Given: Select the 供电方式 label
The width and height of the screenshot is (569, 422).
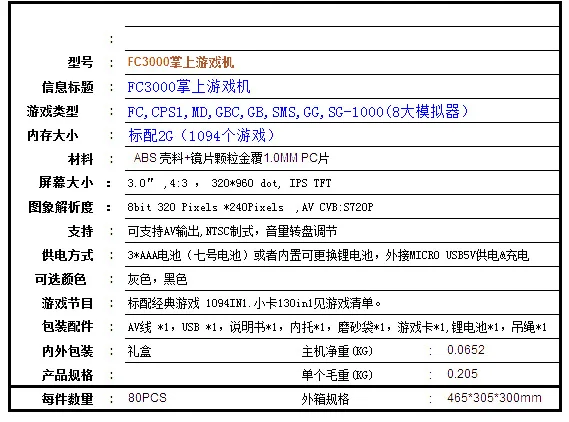Looking at the screenshot, I should [x=67, y=255].
